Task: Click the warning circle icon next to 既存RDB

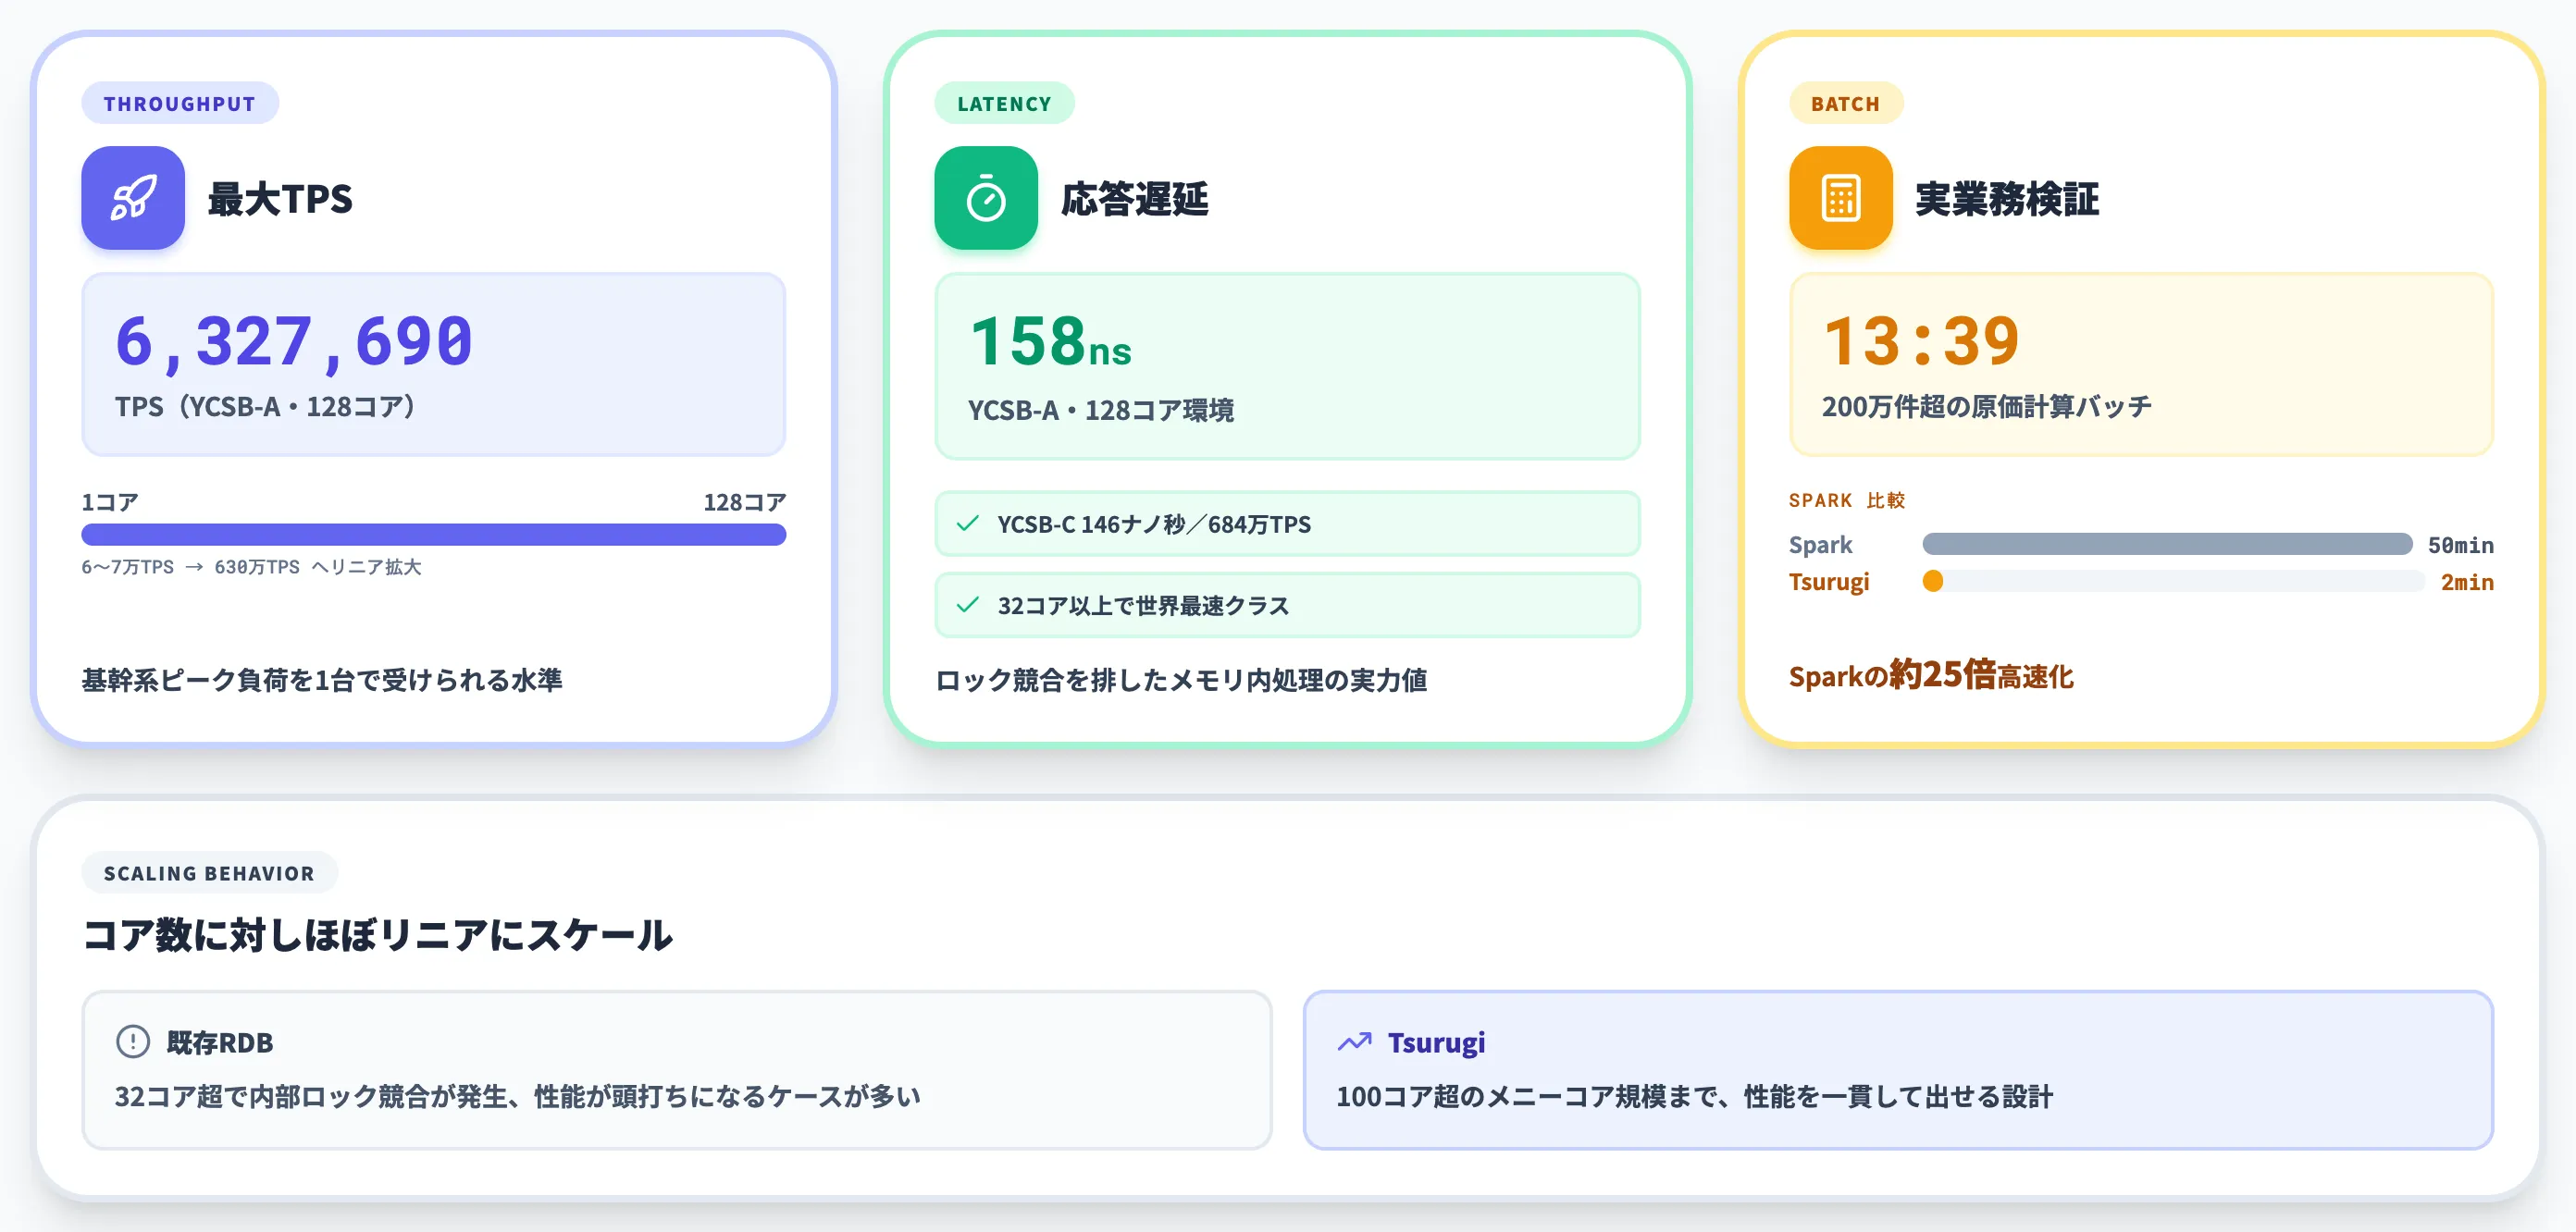Action: click(x=133, y=1042)
